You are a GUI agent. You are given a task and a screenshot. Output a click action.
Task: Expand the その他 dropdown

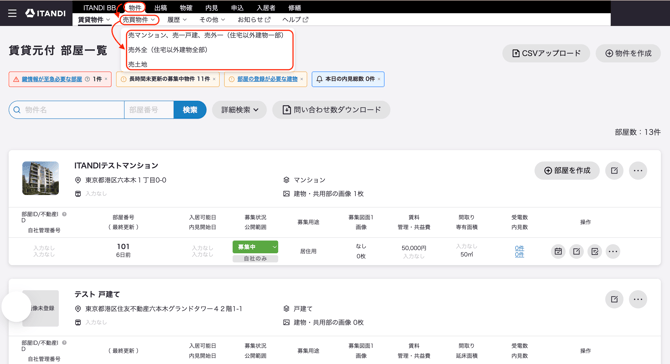pos(212,20)
